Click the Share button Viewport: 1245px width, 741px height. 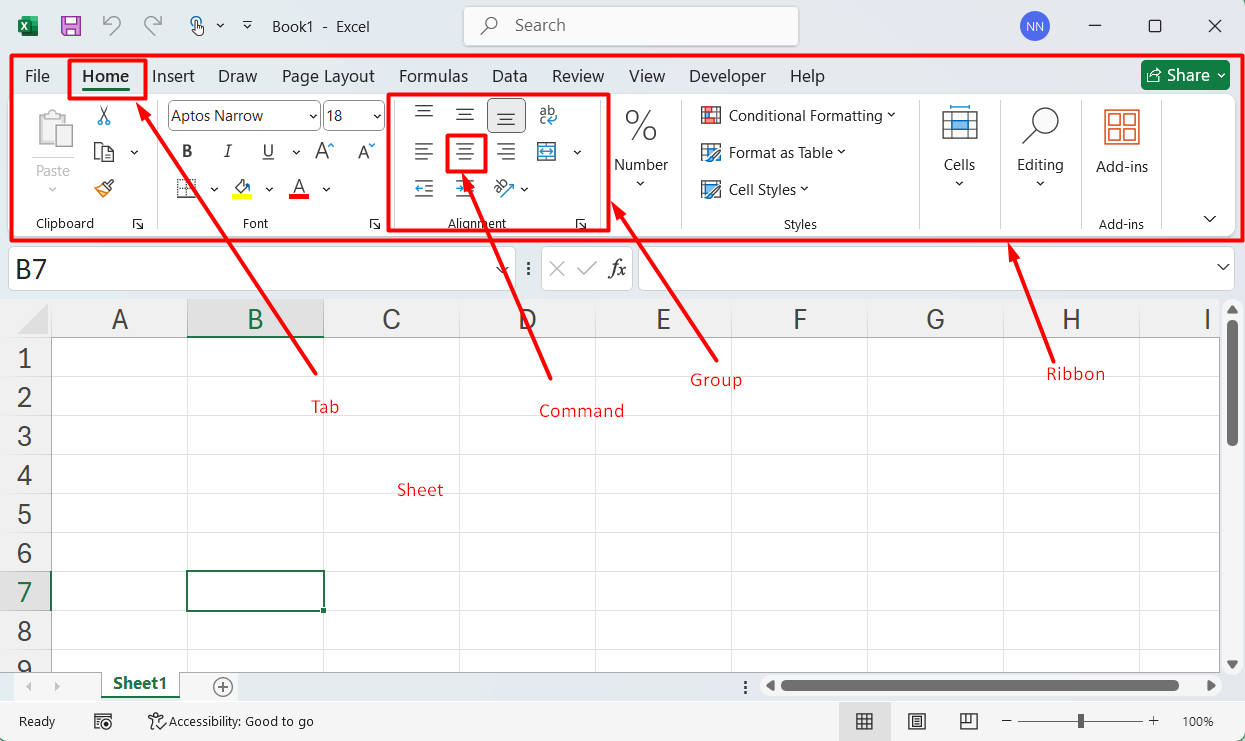[1185, 75]
